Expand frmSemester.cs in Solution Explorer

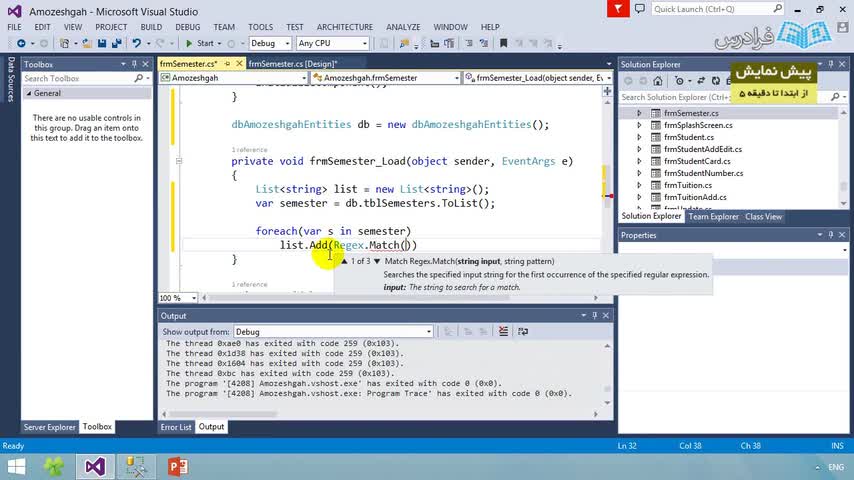(639, 113)
